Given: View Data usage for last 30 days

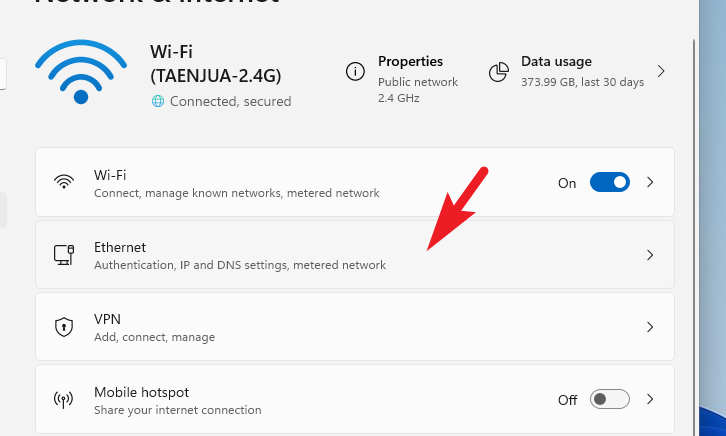Looking at the screenshot, I should point(578,72).
